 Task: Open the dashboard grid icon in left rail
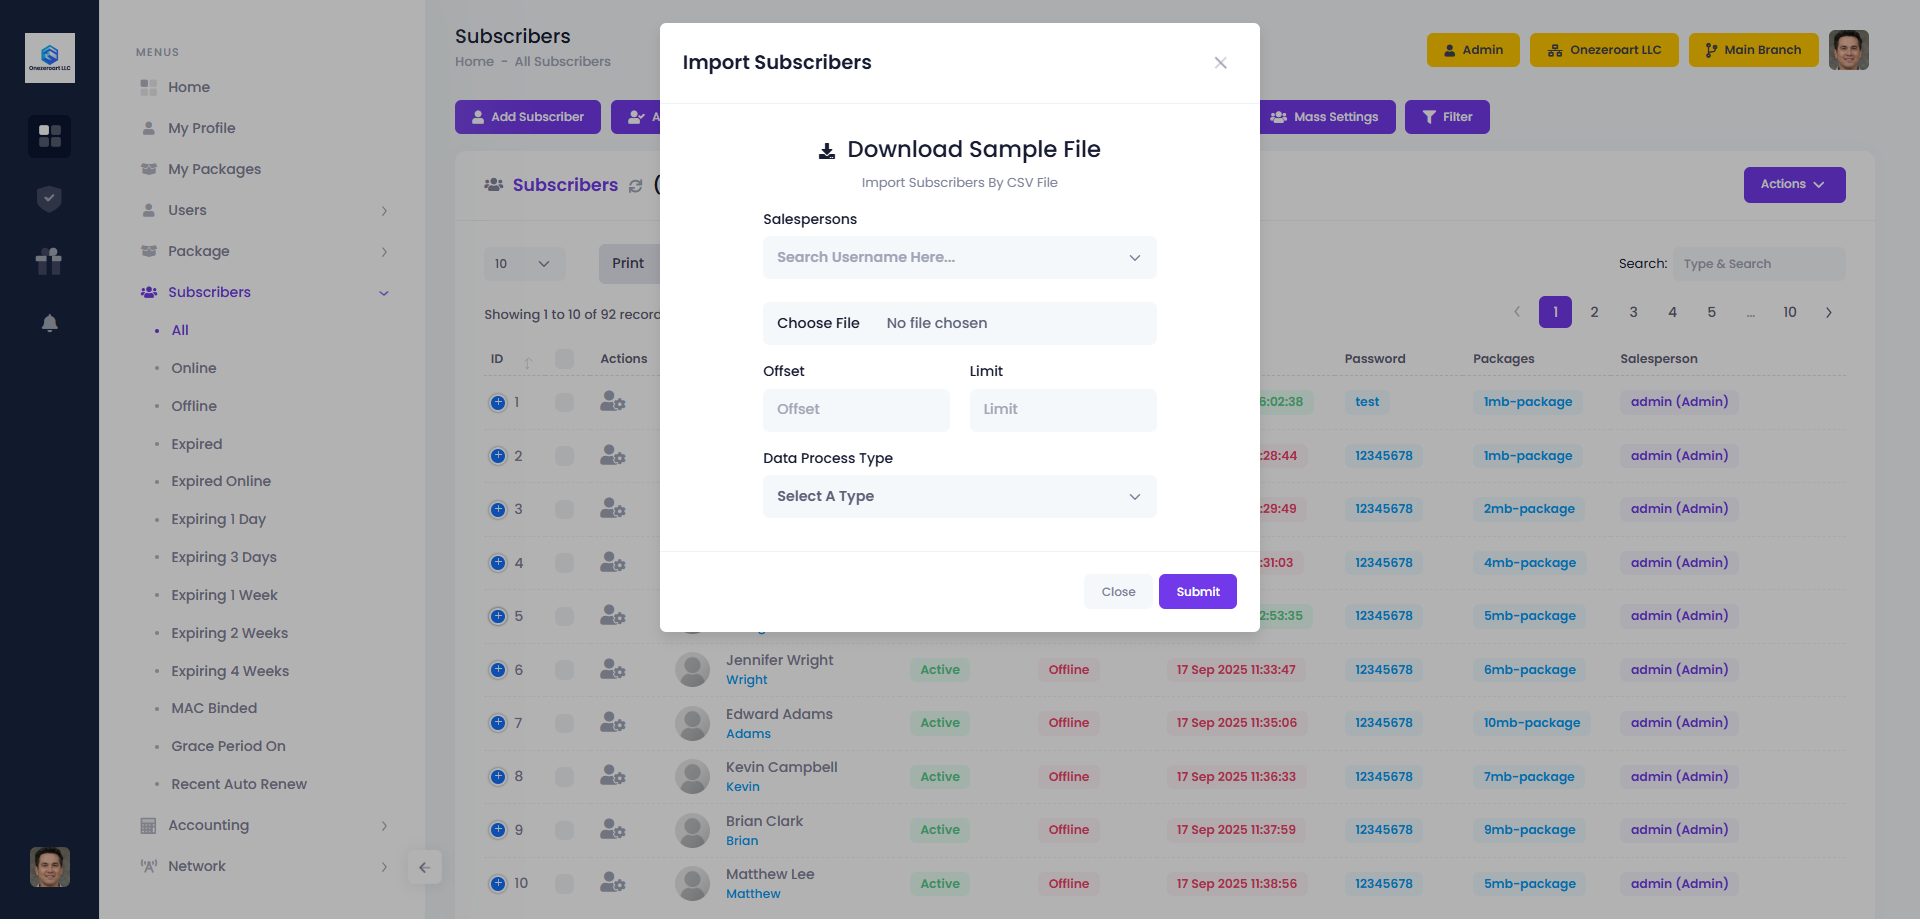[x=49, y=135]
